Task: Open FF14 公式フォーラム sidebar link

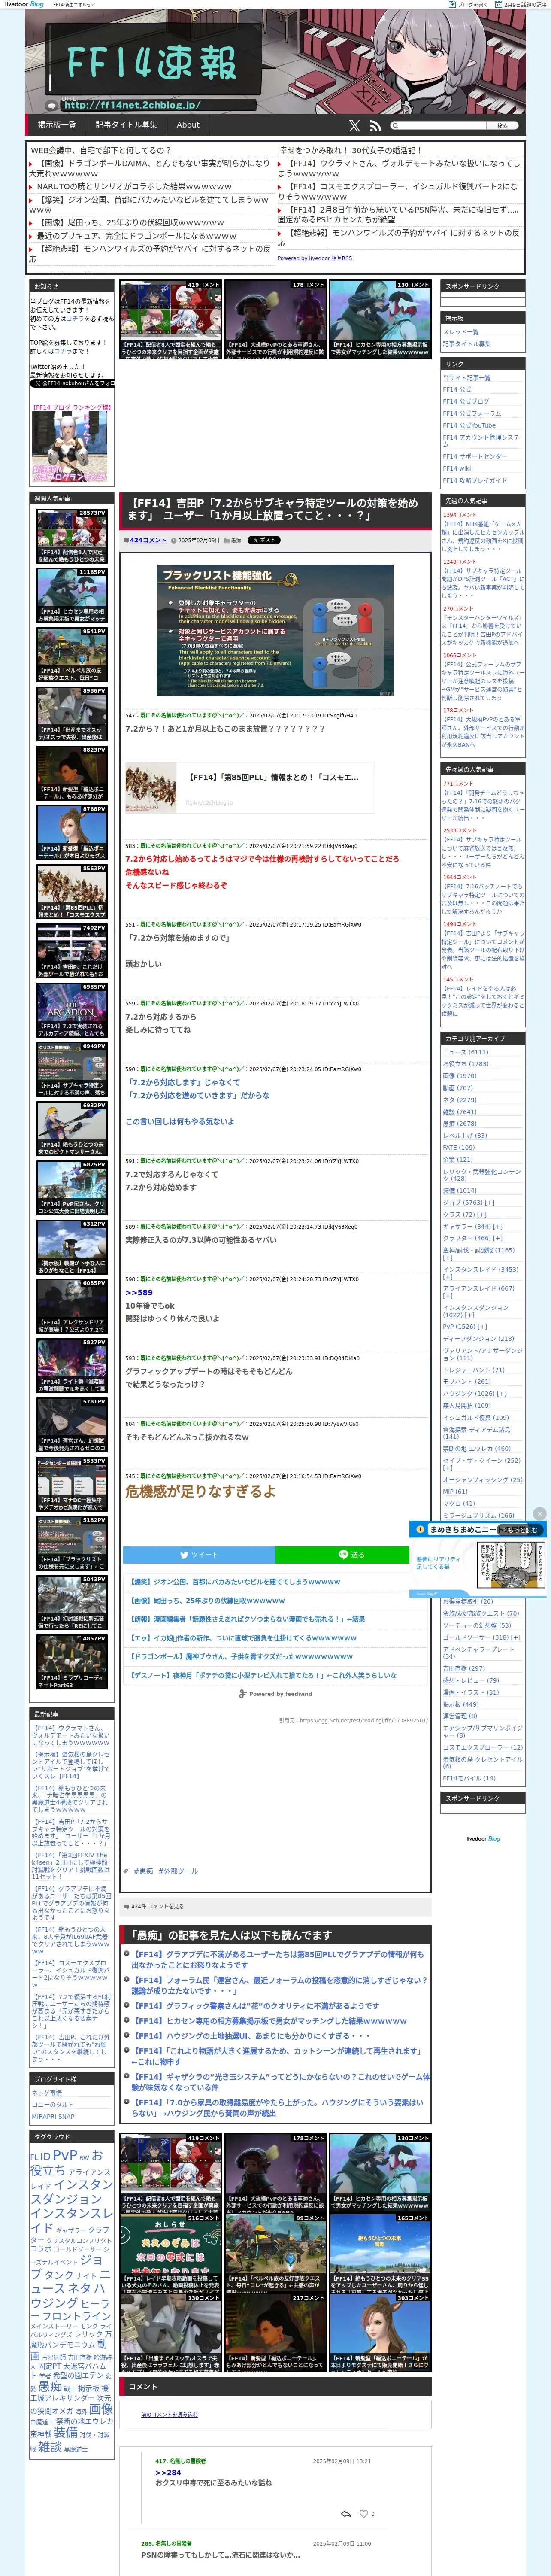Action: click(x=472, y=413)
